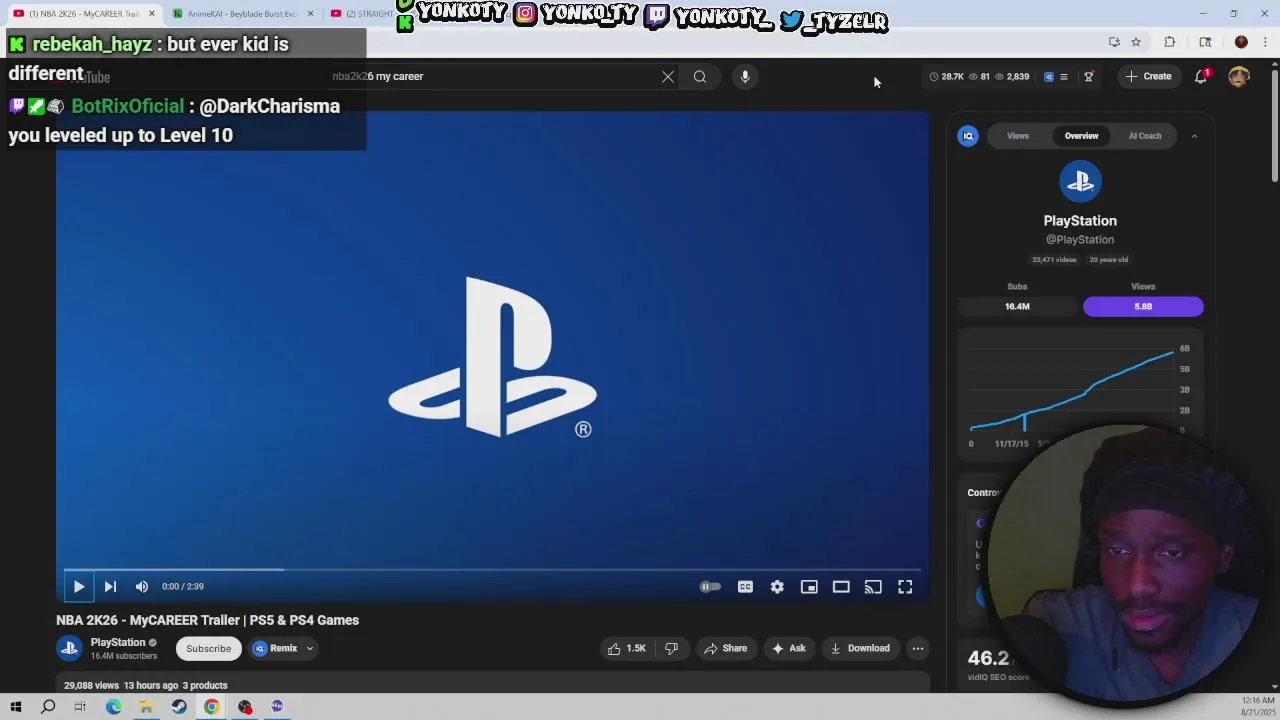Open Windows Start menu
This screenshot has height=720, width=1280.
[15, 707]
